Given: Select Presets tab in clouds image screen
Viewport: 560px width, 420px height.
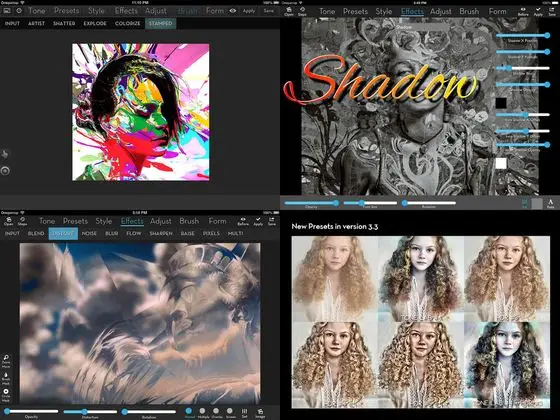Looking at the screenshot, I should [x=75, y=221].
